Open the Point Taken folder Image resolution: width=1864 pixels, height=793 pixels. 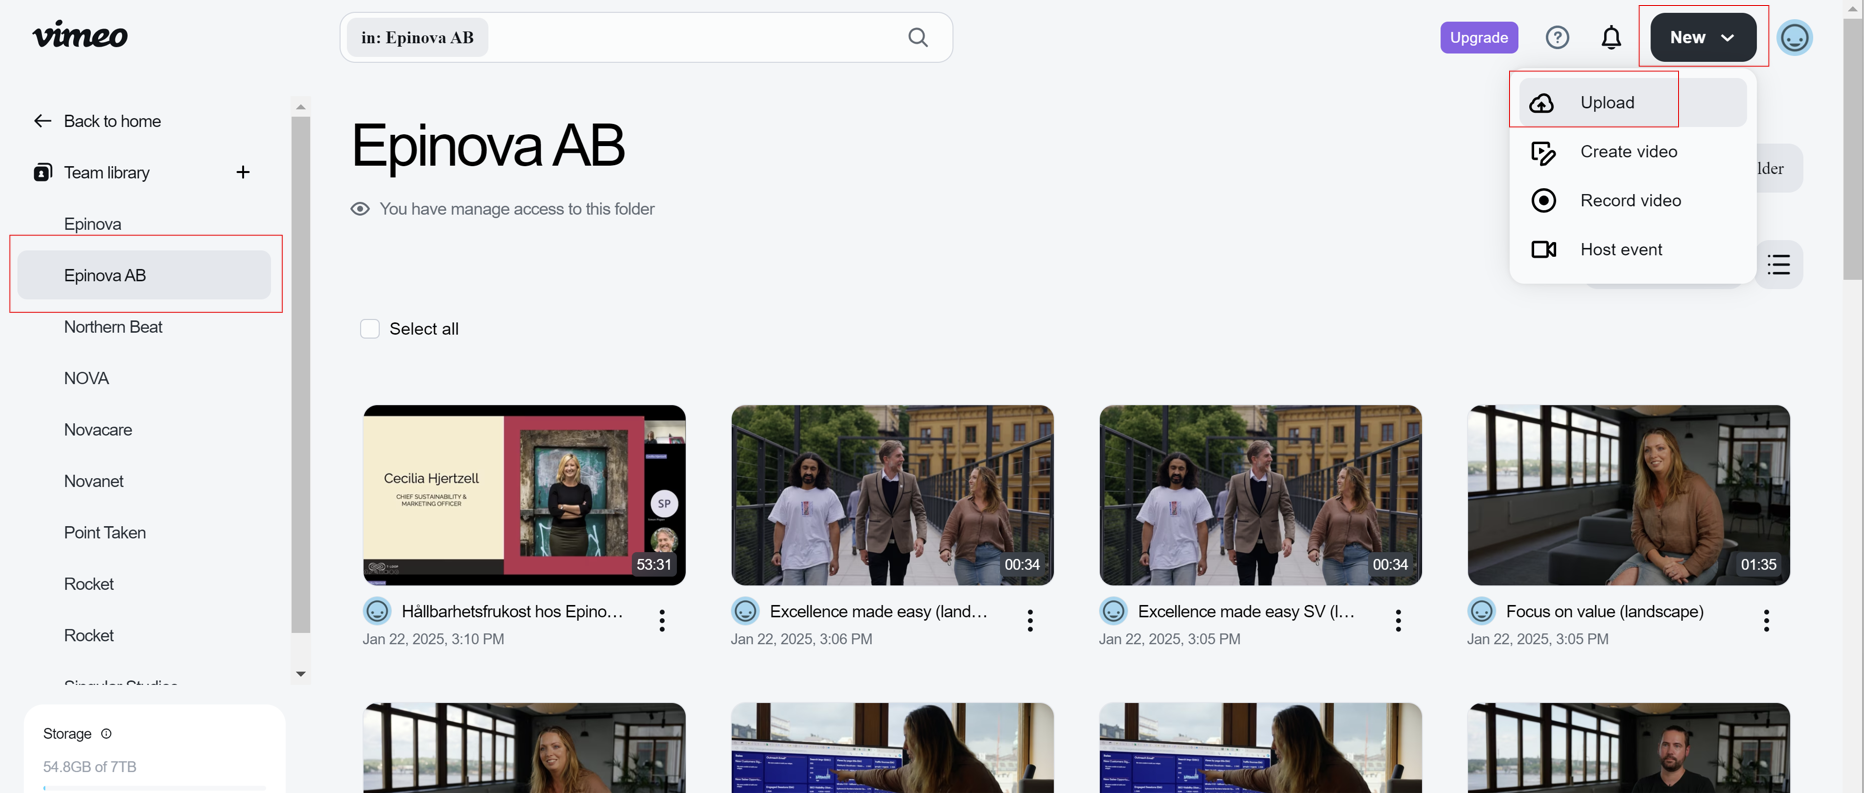point(105,533)
